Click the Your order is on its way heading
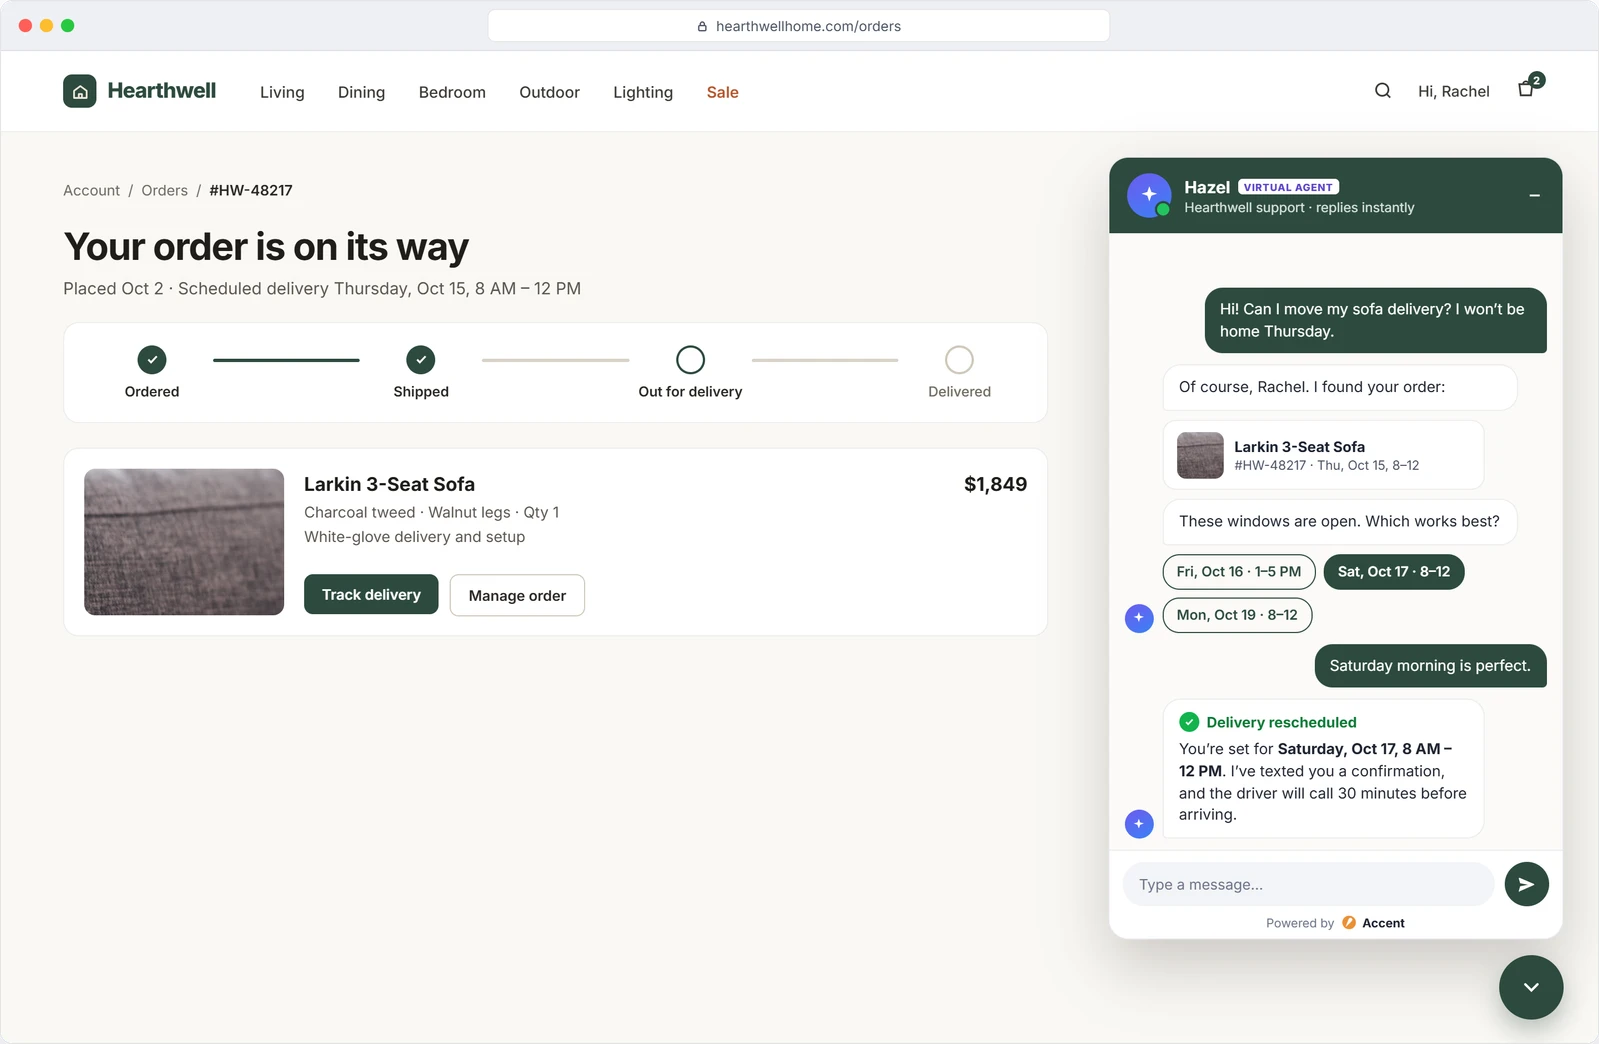 (266, 247)
